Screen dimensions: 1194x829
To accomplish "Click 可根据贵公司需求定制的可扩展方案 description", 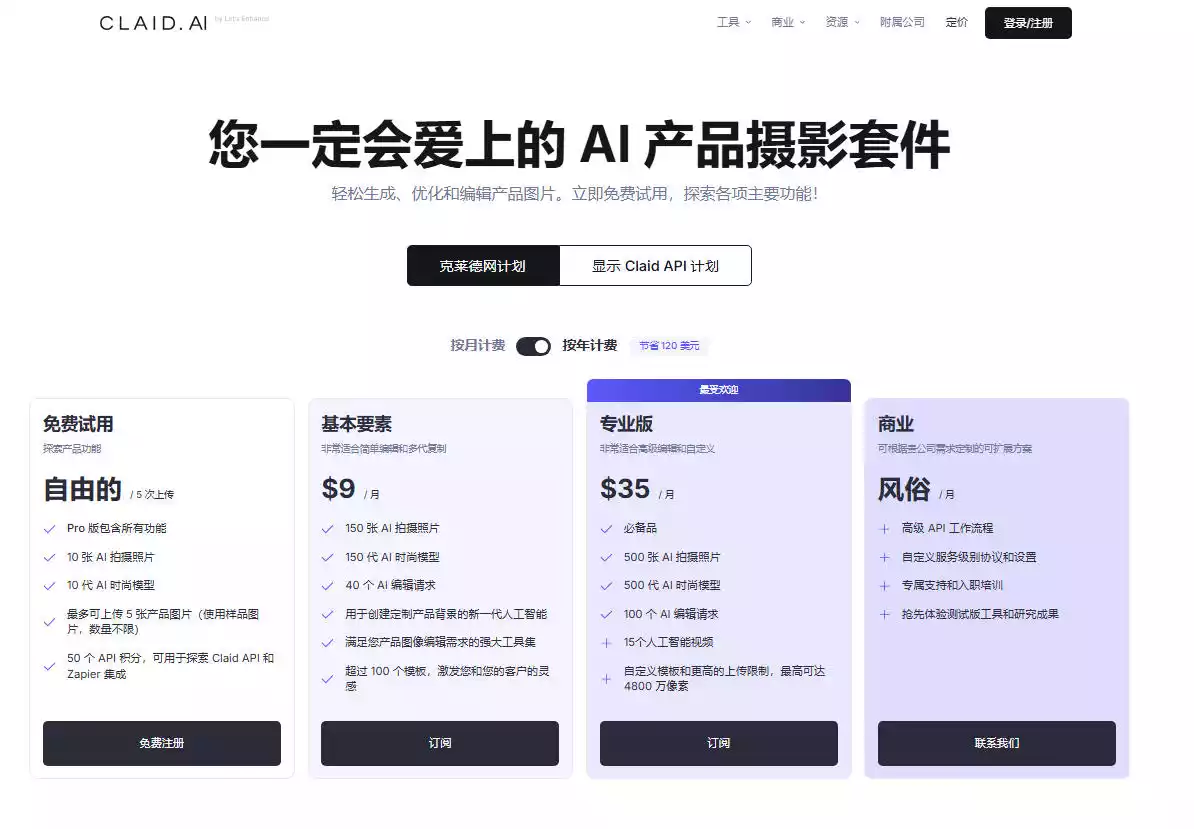I will tap(955, 448).
